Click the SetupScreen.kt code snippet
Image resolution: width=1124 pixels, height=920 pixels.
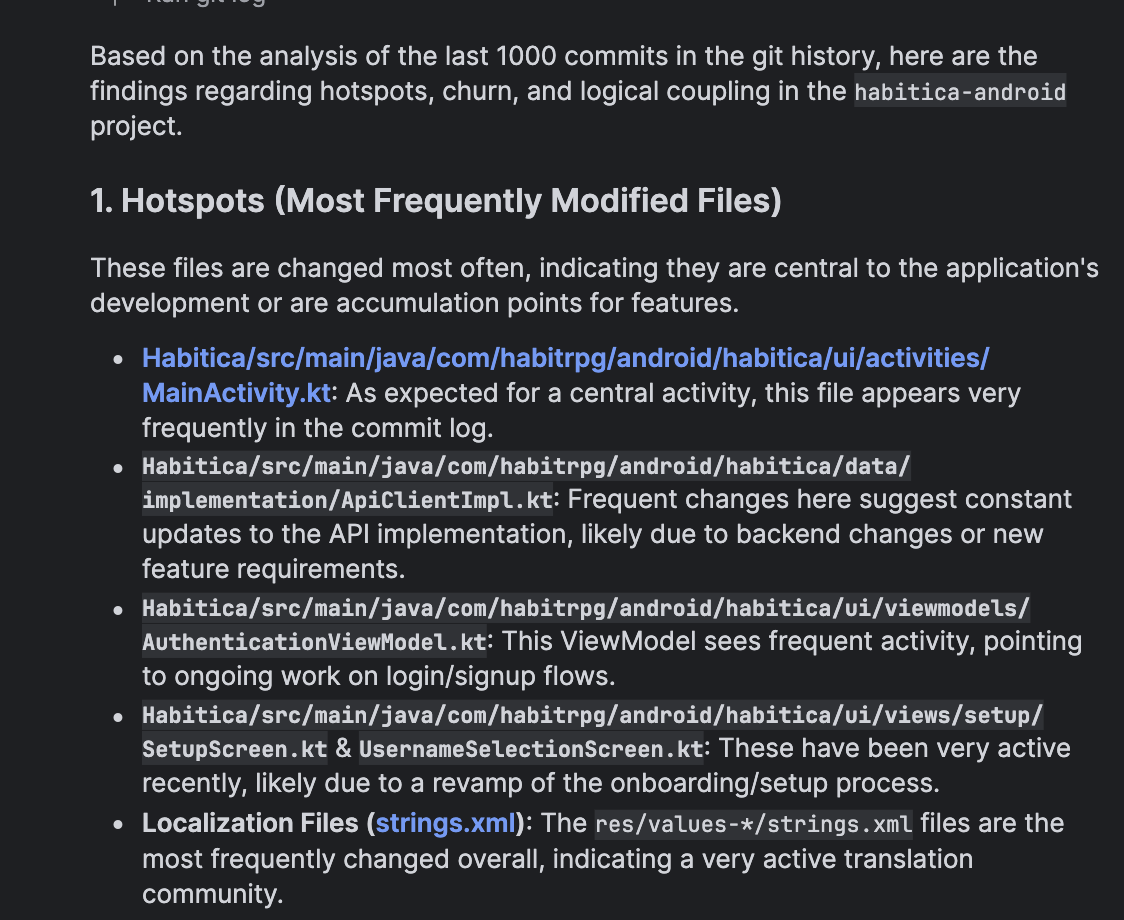pos(235,749)
